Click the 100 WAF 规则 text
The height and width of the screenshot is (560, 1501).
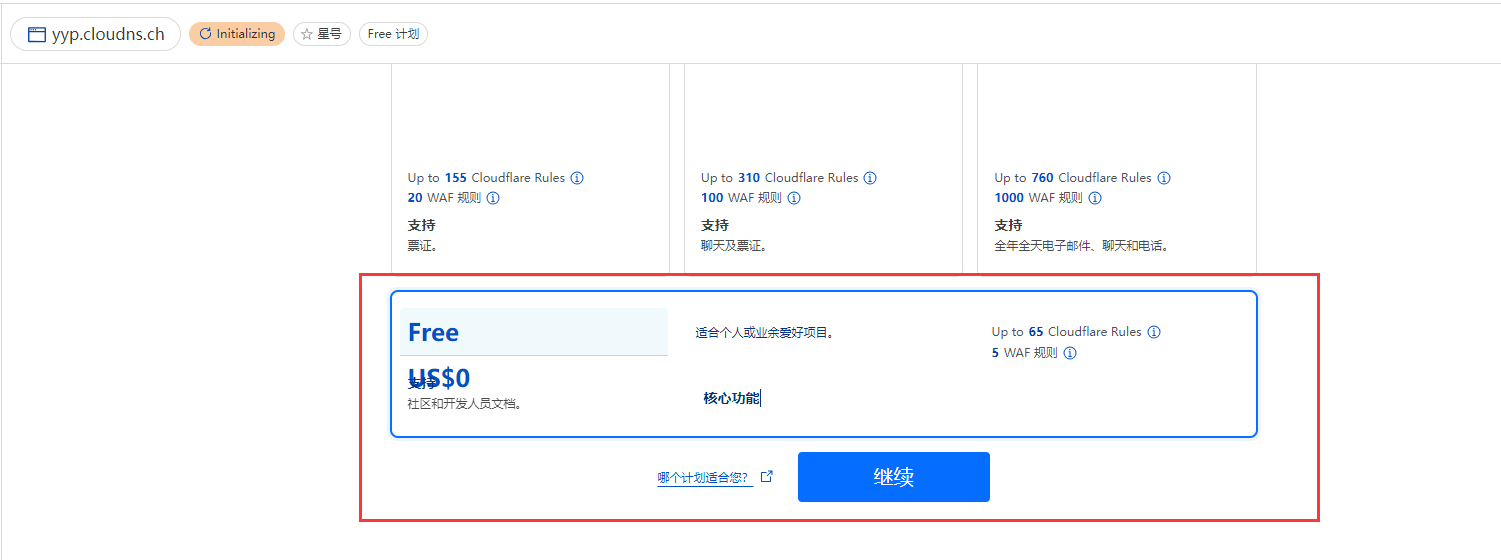coord(742,198)
